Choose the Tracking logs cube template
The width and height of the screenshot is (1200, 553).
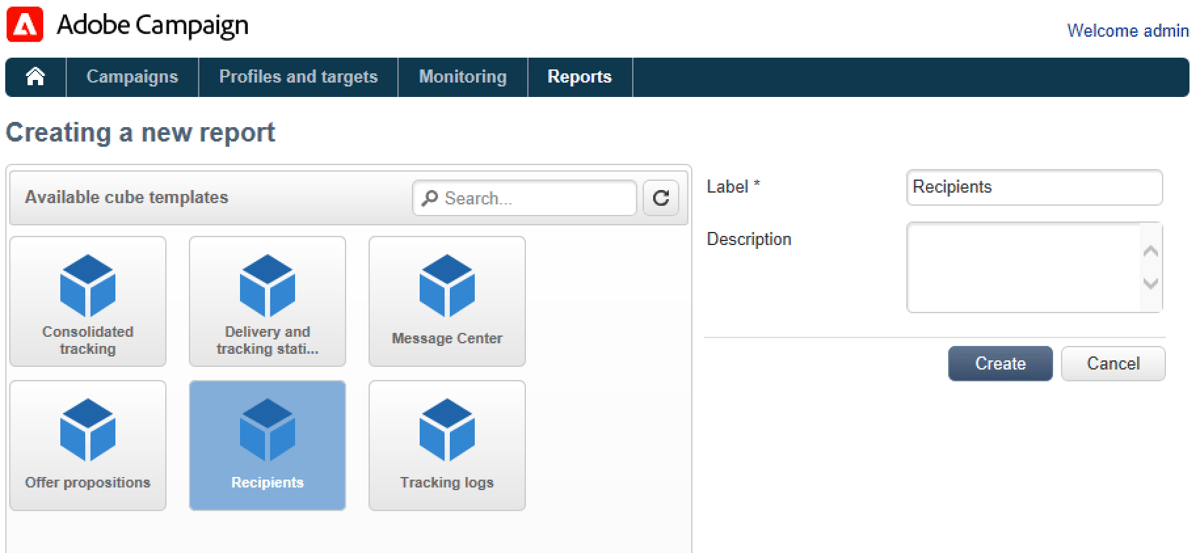(x=447, y=446)
